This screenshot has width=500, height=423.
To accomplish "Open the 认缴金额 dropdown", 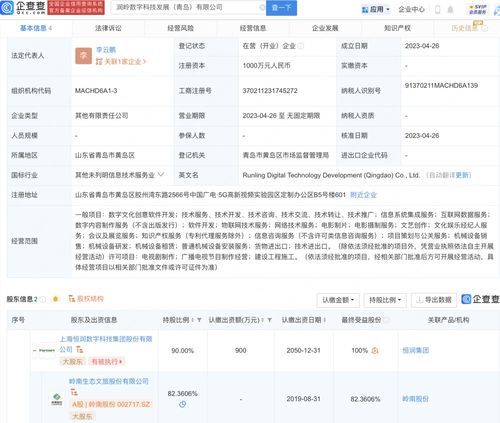I will click(x=338, y=300).
